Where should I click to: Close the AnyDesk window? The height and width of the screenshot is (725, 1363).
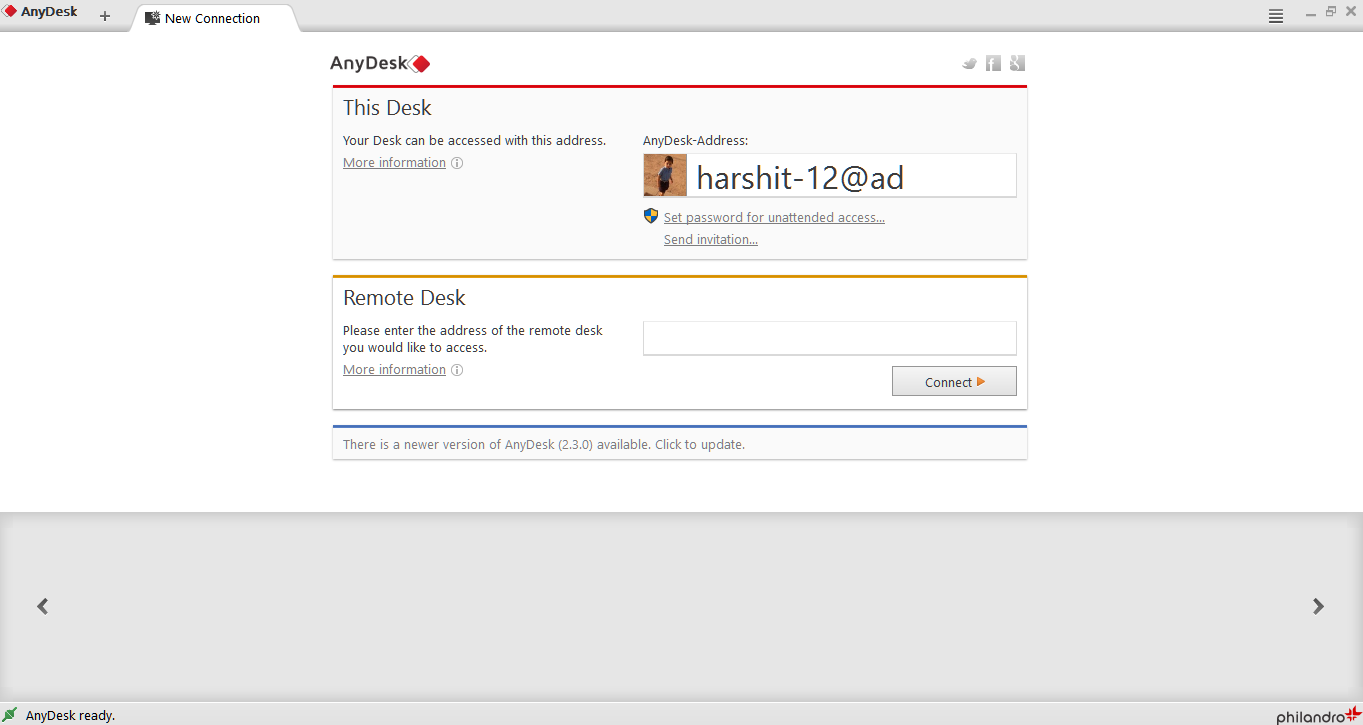pos(1351,12)
